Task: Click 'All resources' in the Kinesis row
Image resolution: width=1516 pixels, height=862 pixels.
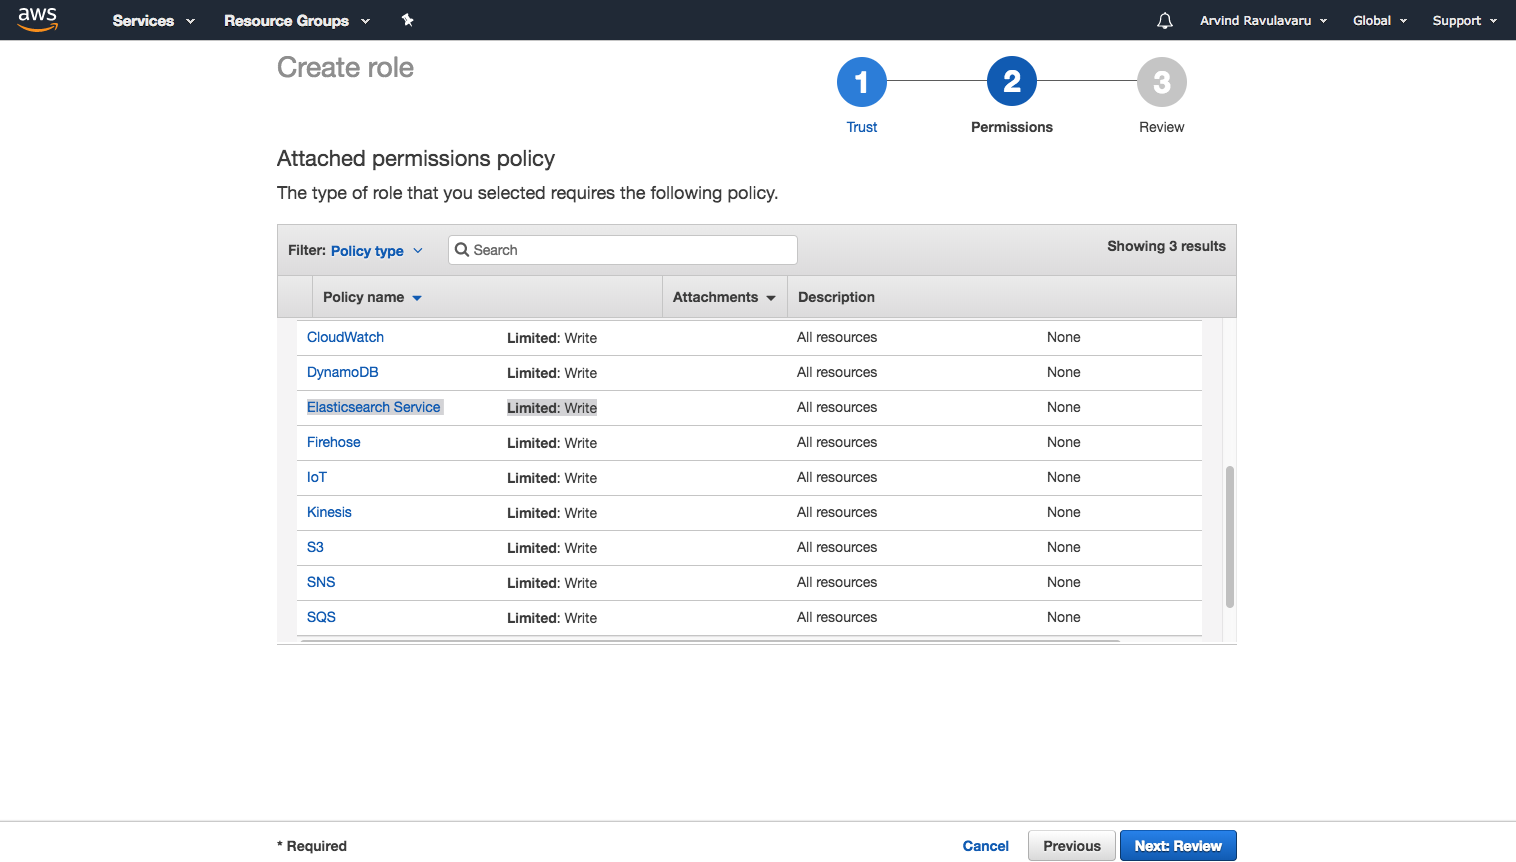Action: tap(837, 512)
